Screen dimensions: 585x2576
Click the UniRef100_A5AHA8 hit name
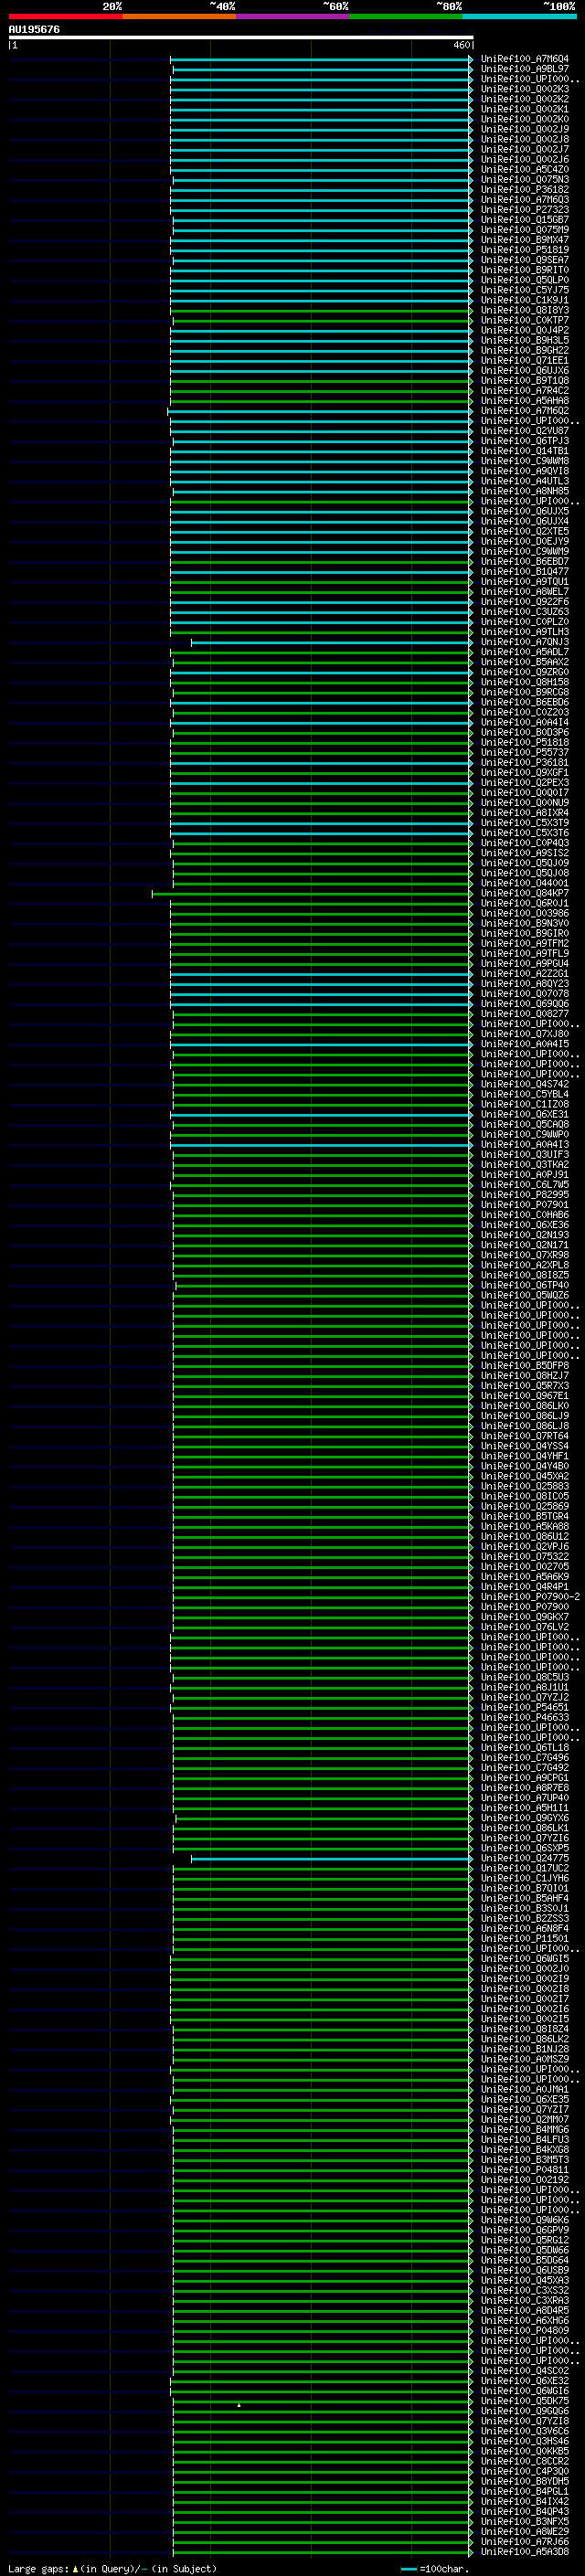coord(524,401)
